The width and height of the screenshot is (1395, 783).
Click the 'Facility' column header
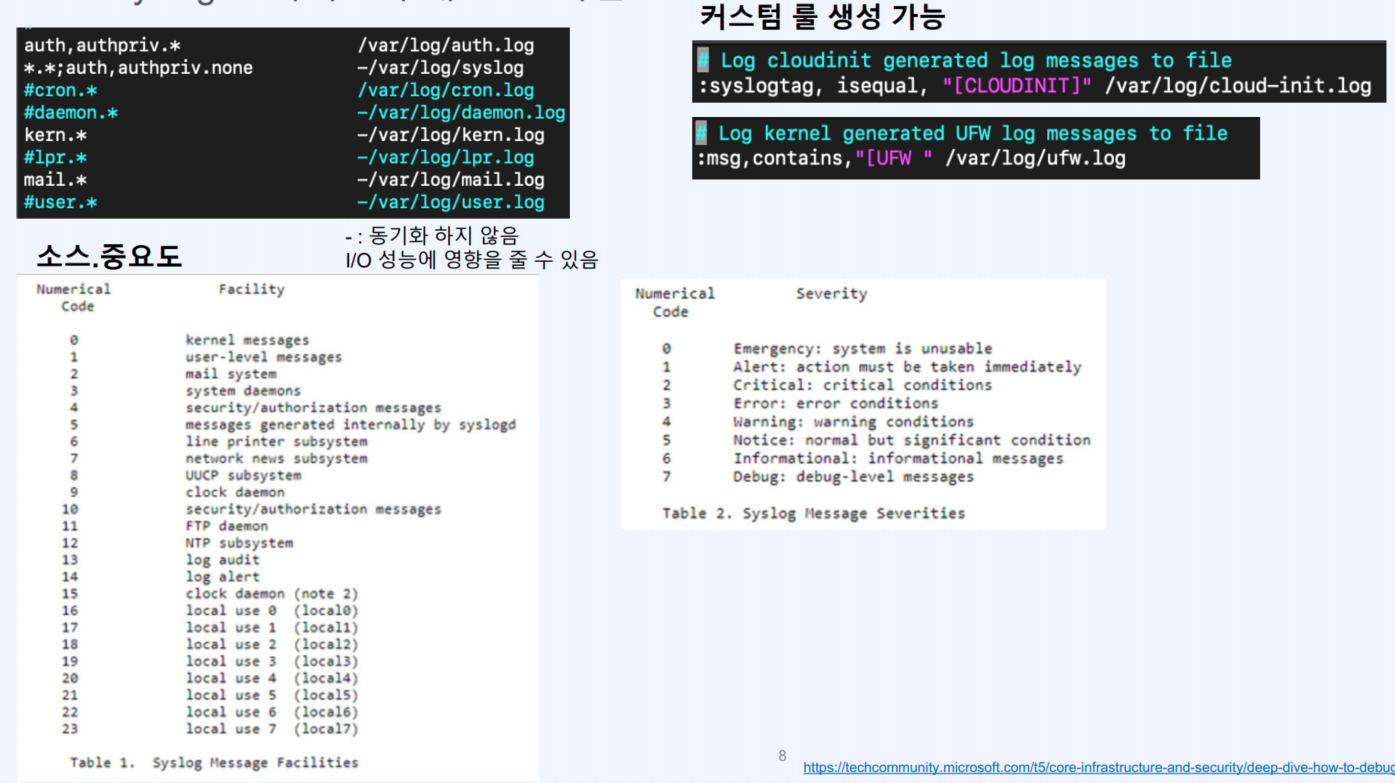(251, 289)
